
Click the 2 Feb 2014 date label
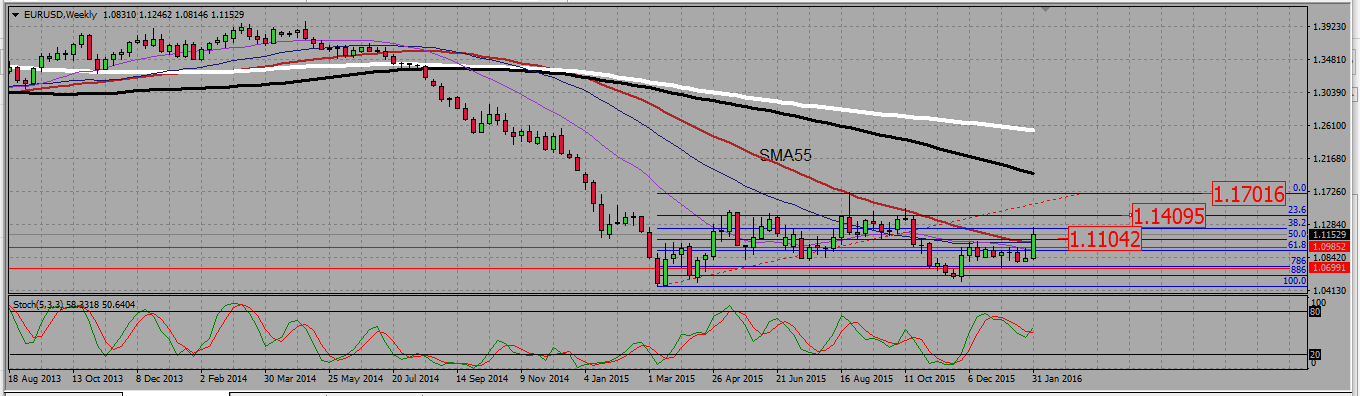tap(223, 380)
